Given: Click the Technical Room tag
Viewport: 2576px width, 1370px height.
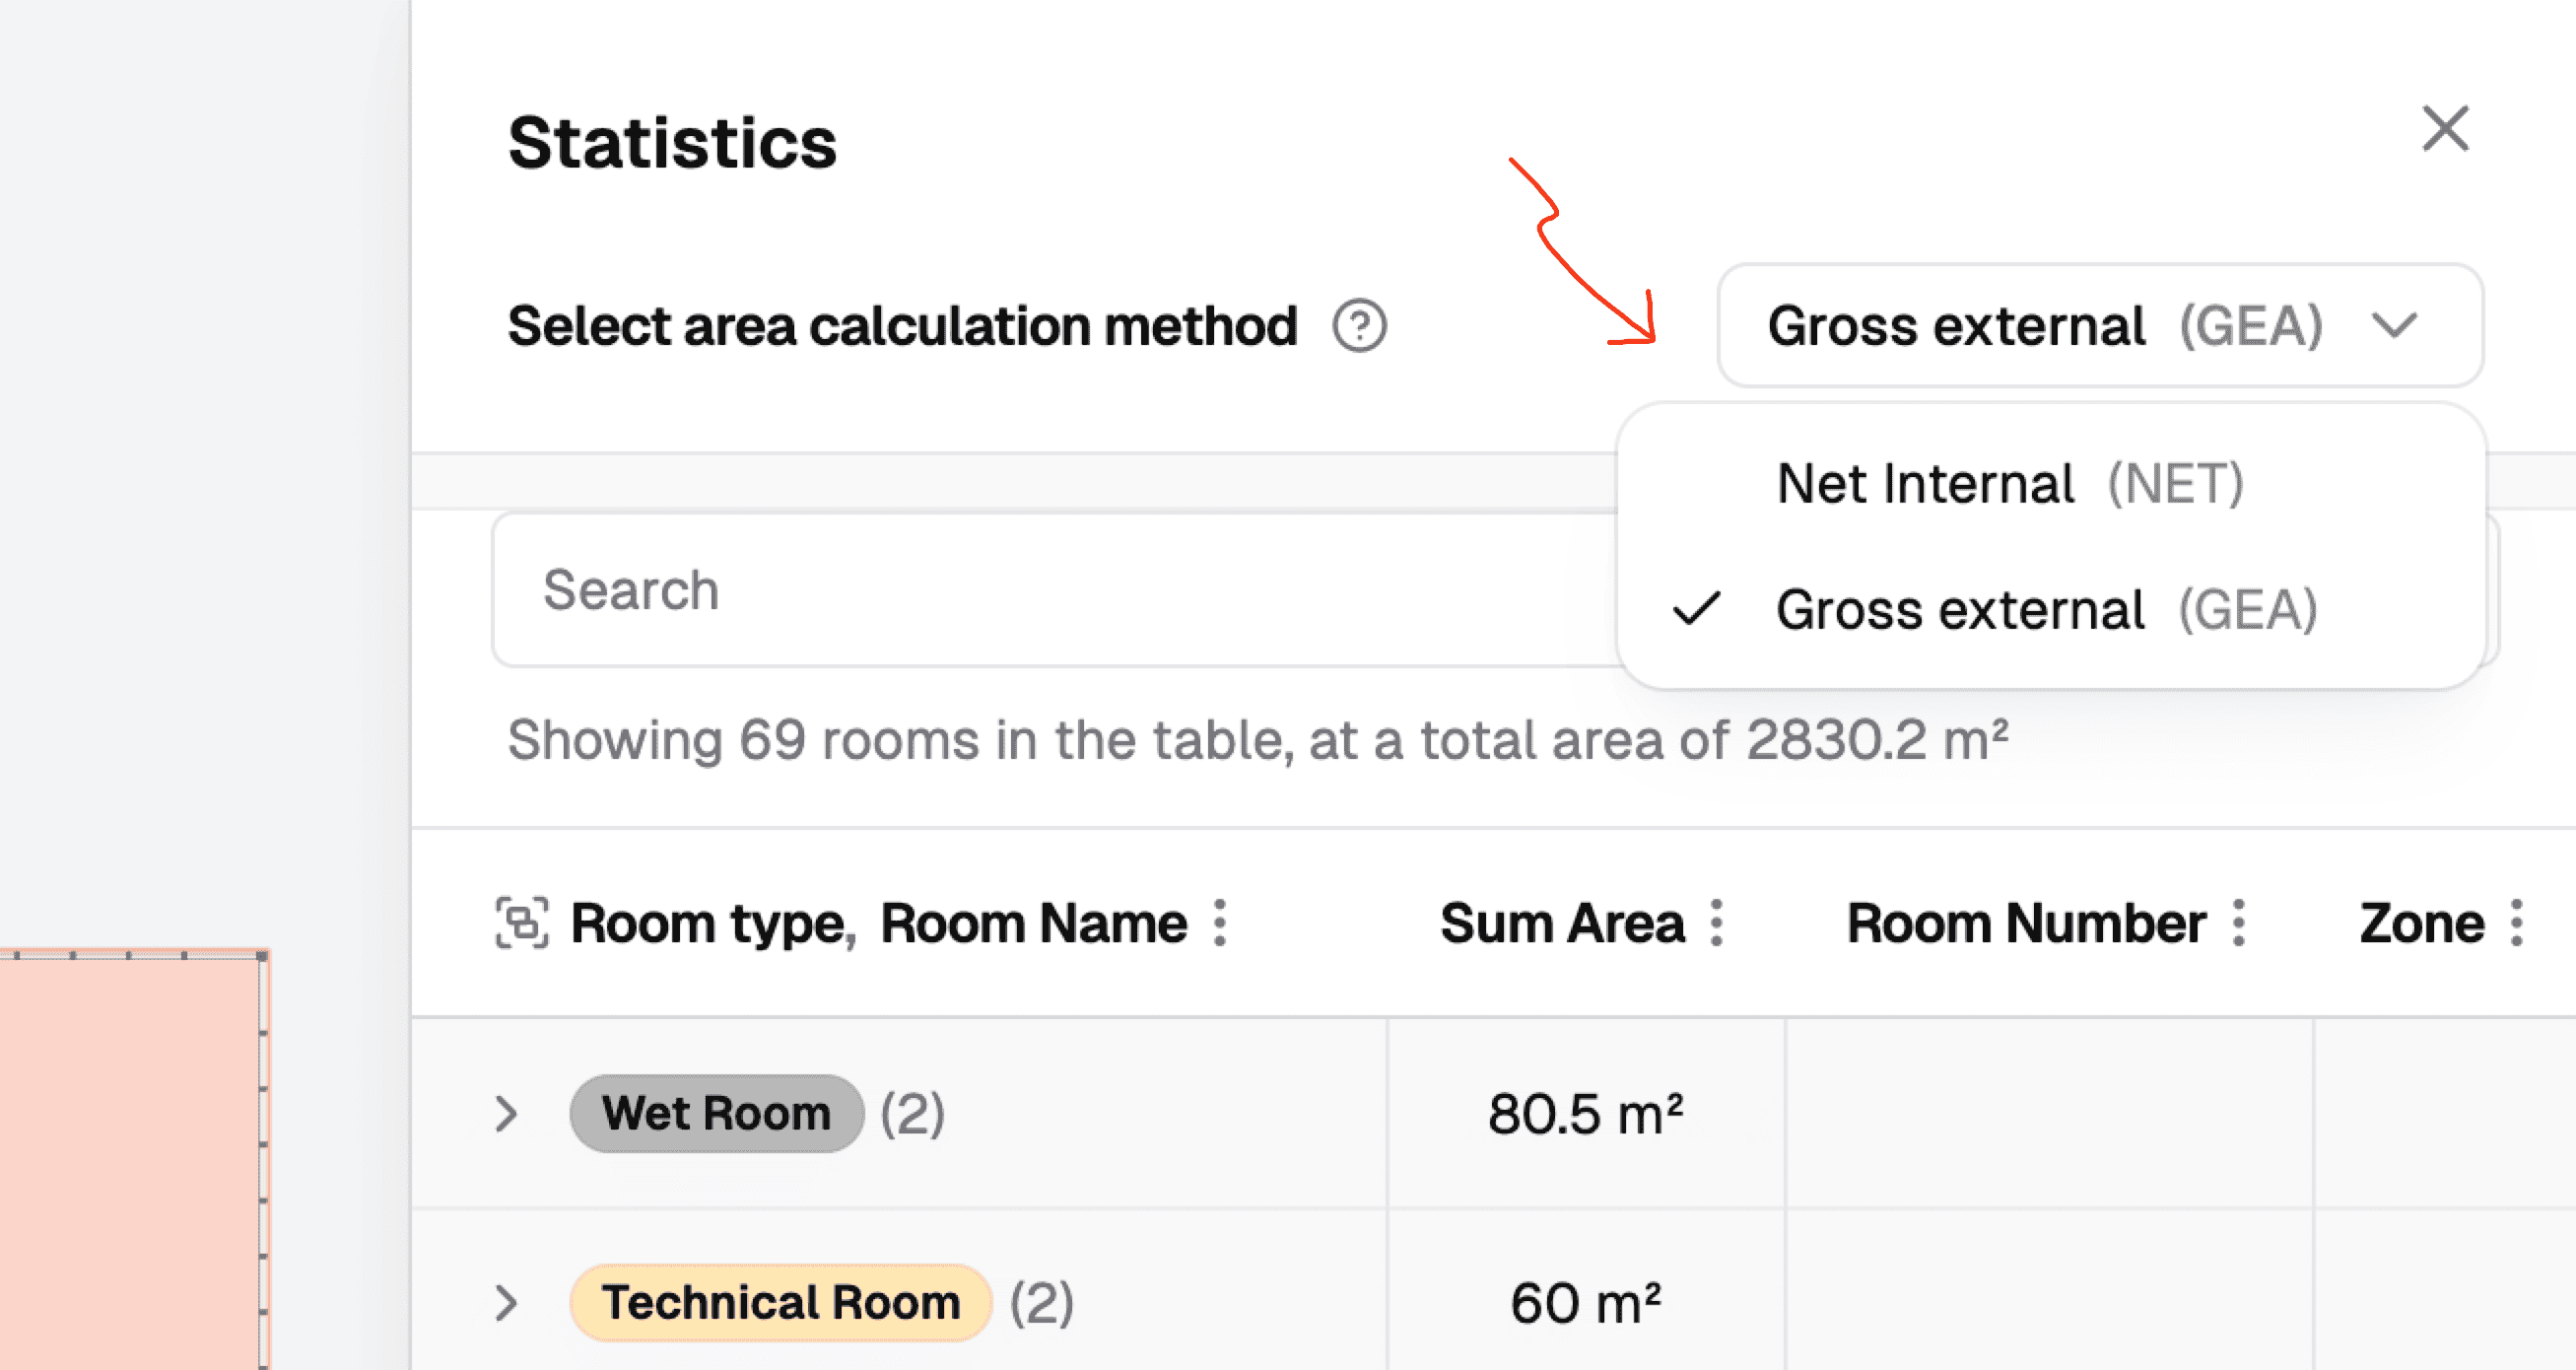Looking at the screenshot, I should click(780, 1302).
